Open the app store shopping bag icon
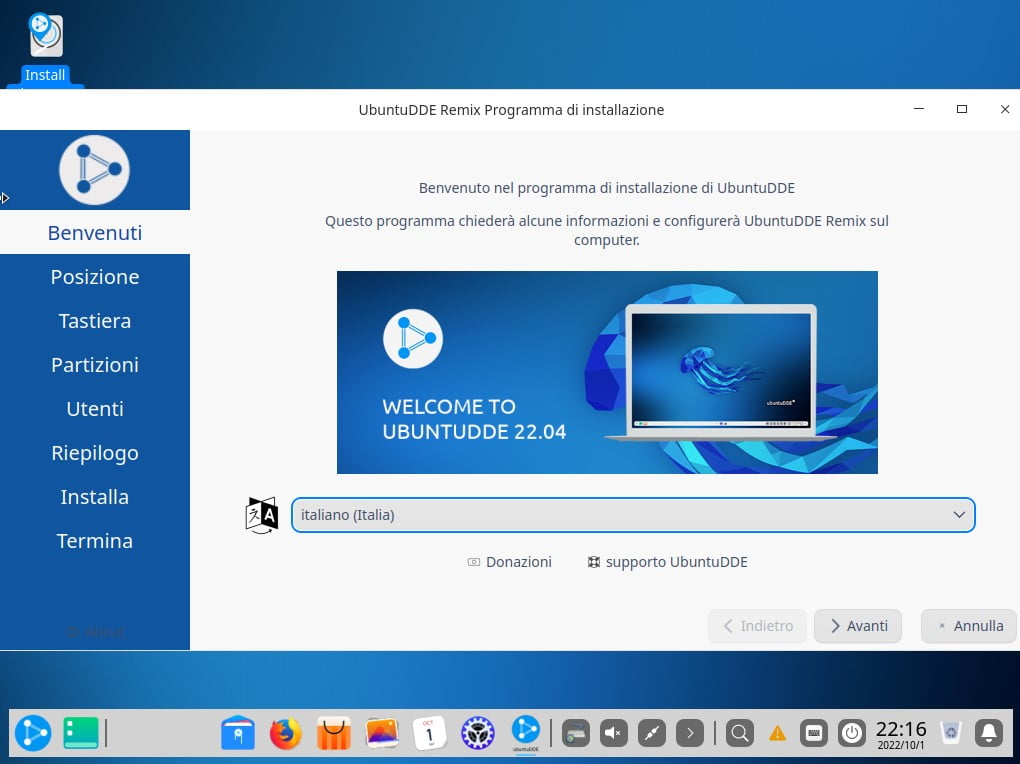 [334, 733]
